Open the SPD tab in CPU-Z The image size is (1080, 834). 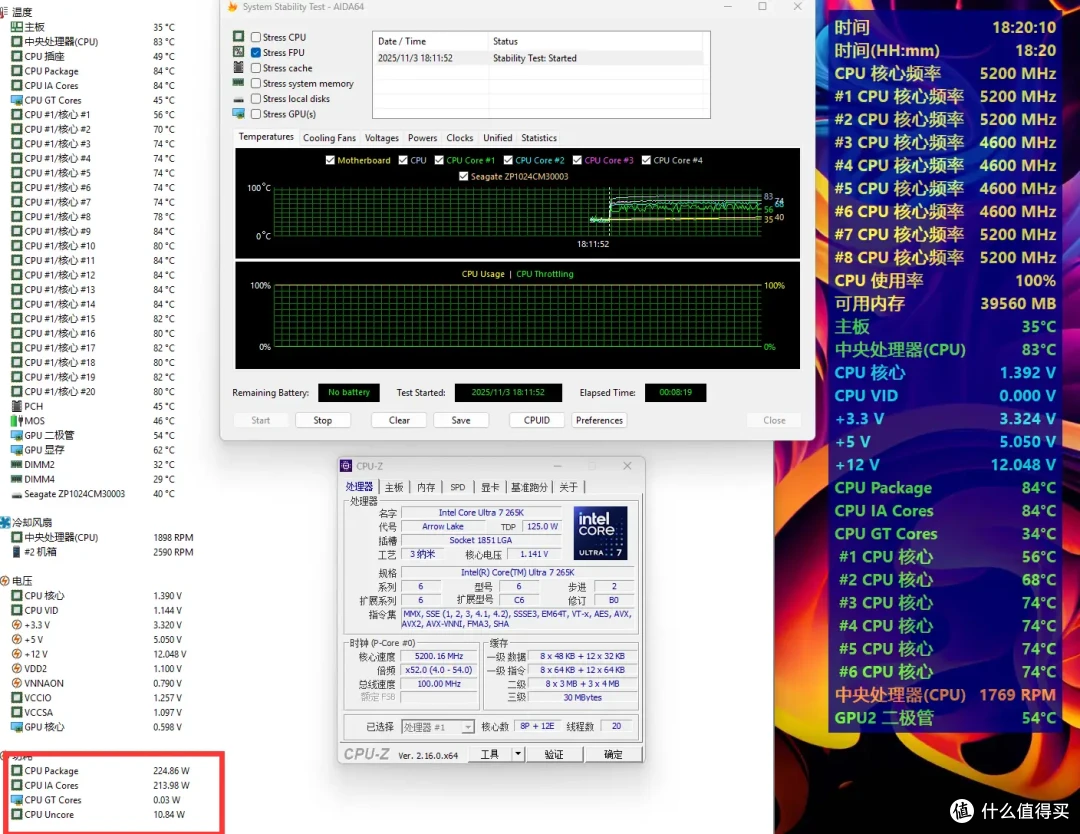pyautogui.click(x=457, y=487)
